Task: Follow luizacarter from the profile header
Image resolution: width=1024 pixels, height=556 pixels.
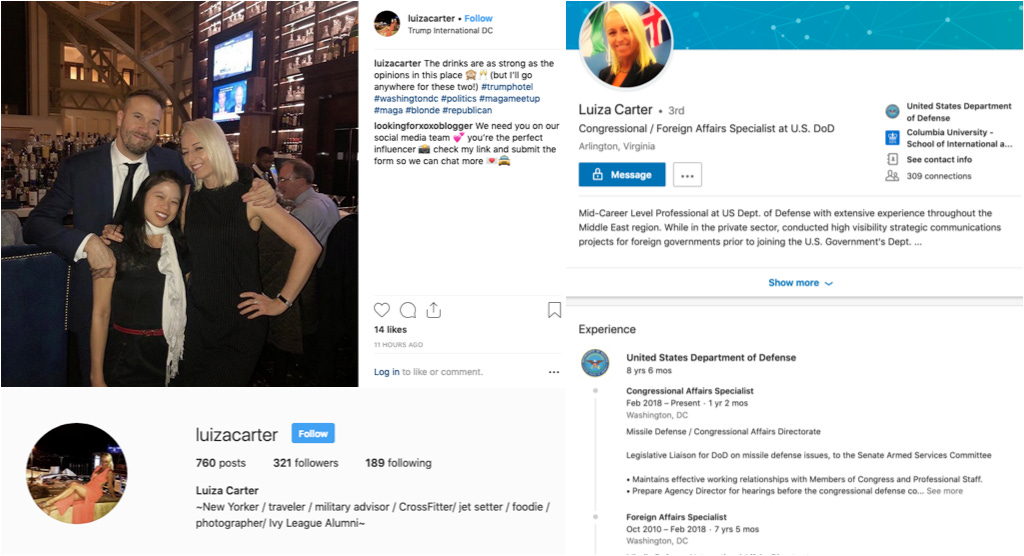Action: coord(313,433)
